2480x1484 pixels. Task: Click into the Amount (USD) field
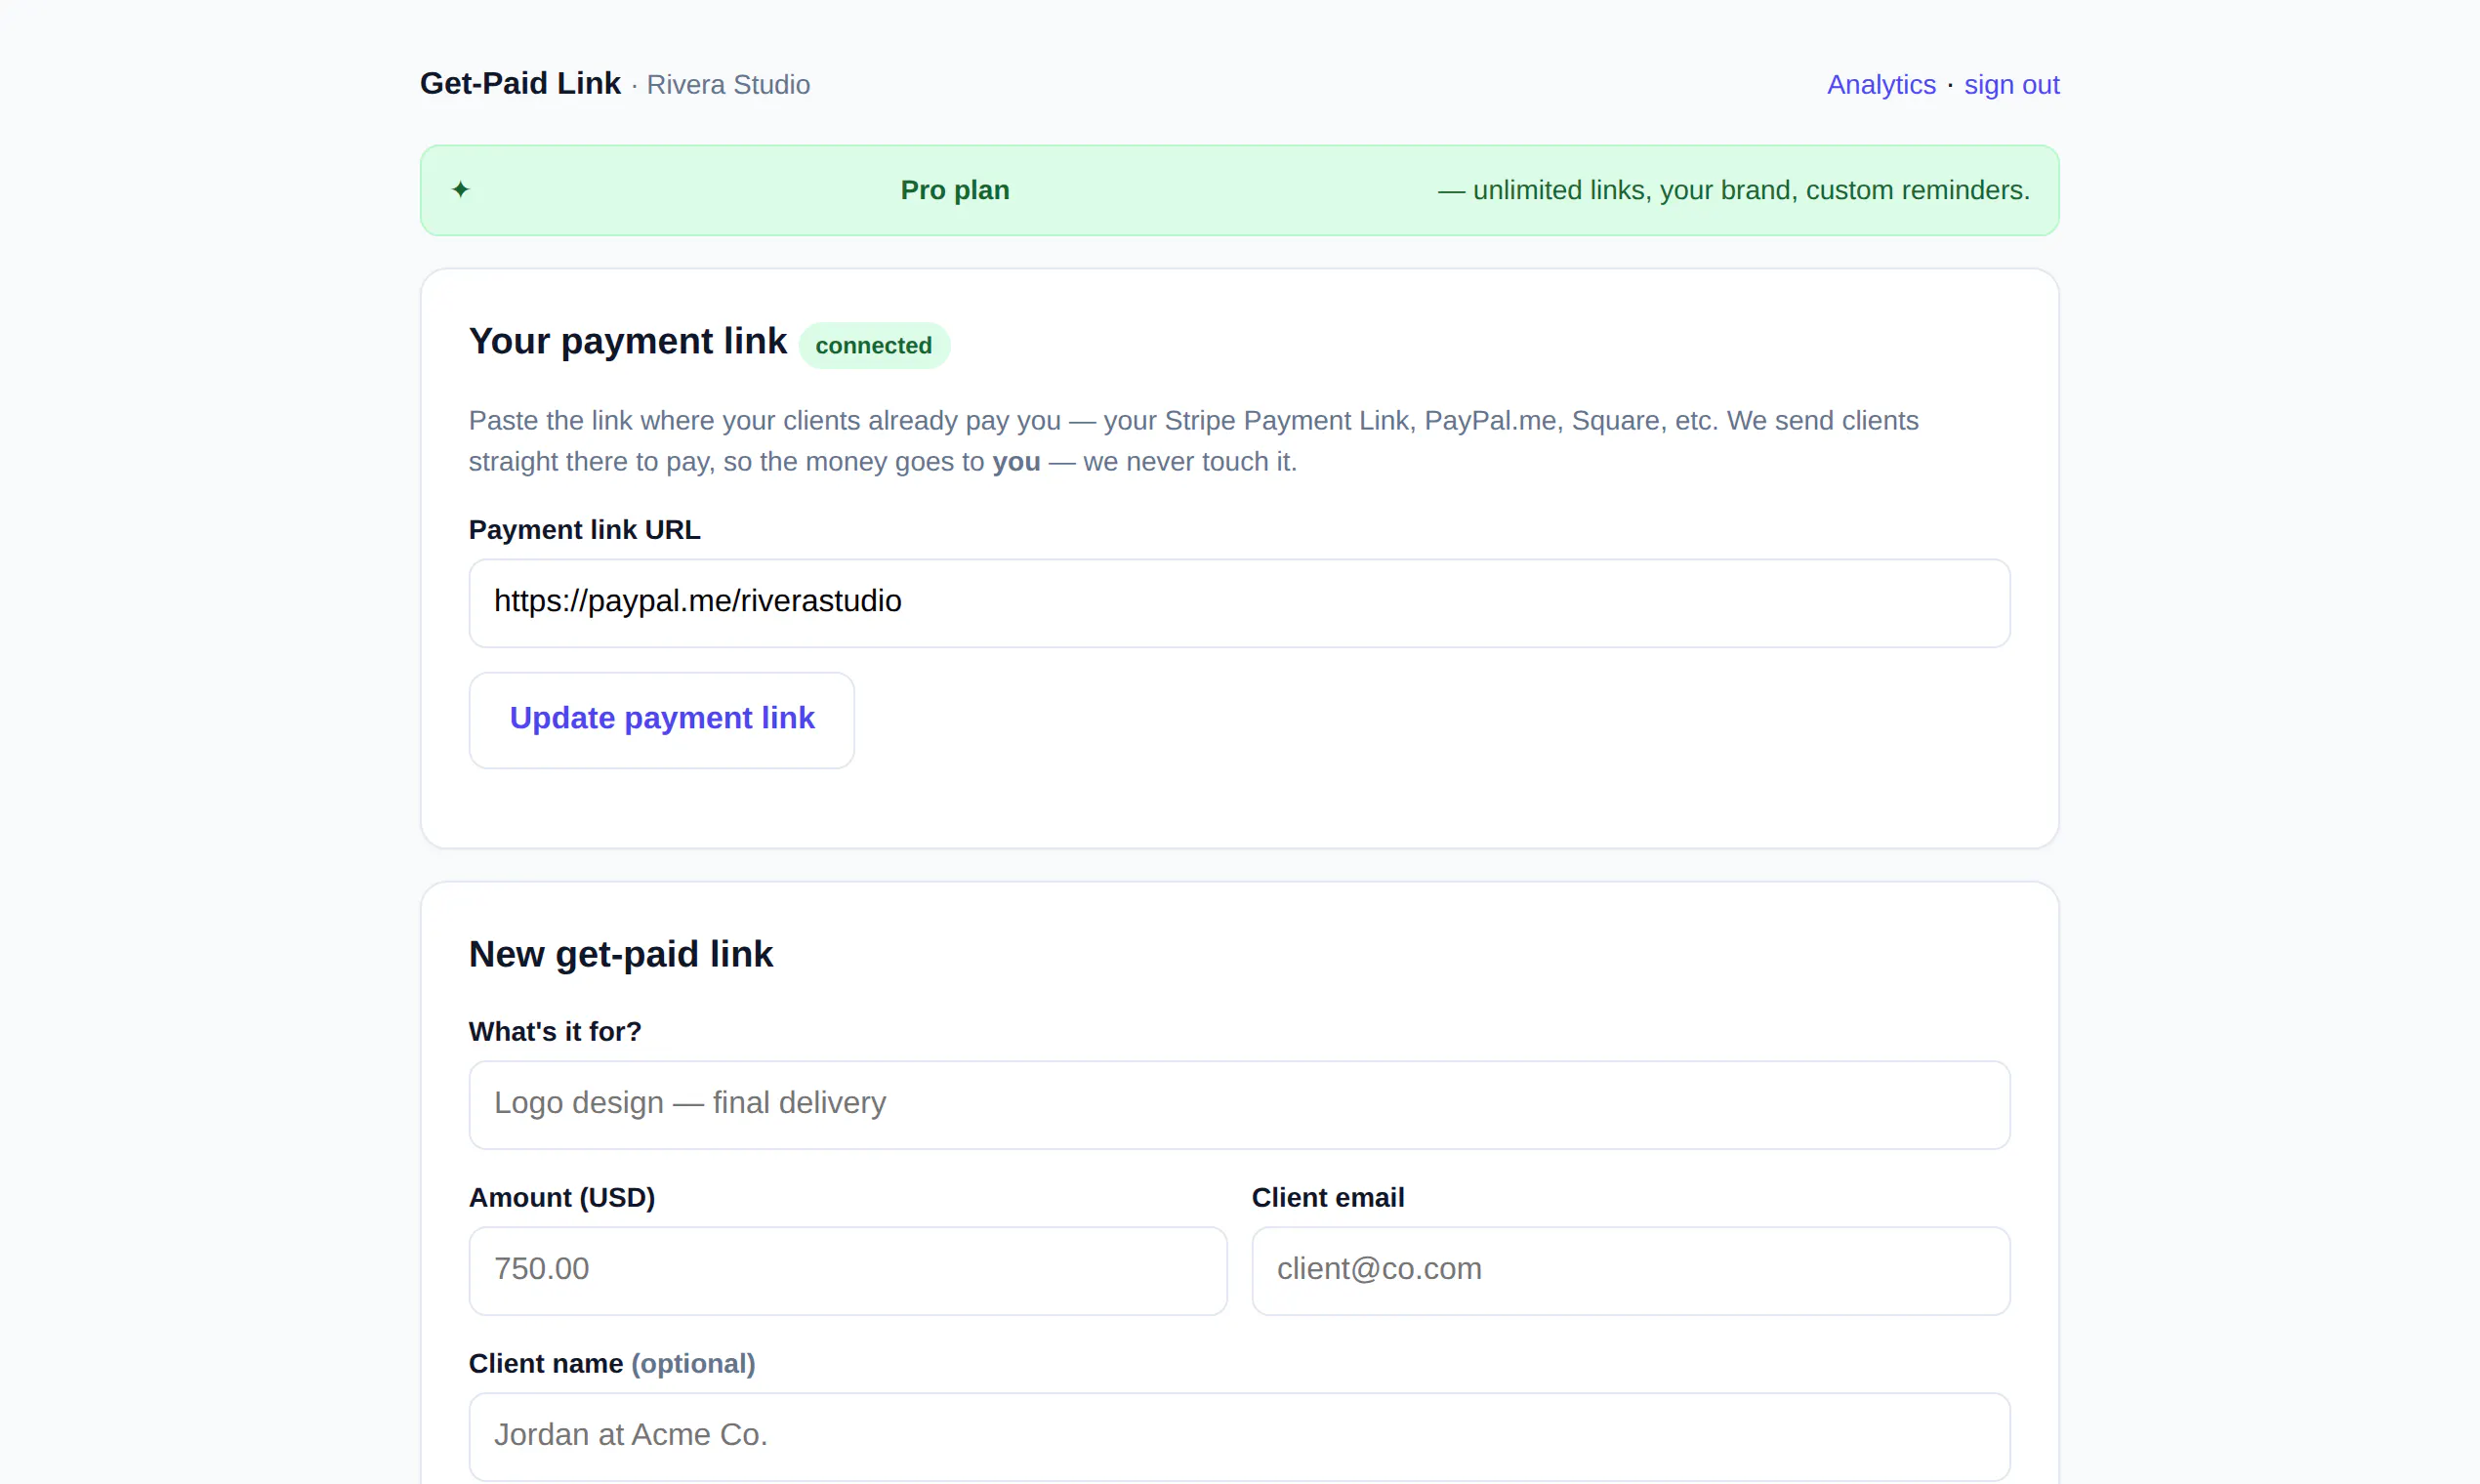click(x=848, y=1271)
